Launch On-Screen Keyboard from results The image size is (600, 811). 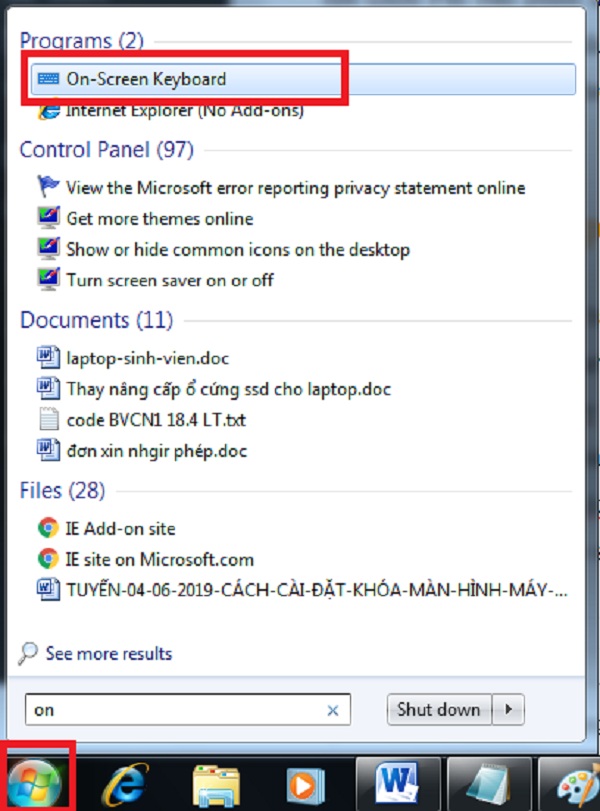pos(146,79)
